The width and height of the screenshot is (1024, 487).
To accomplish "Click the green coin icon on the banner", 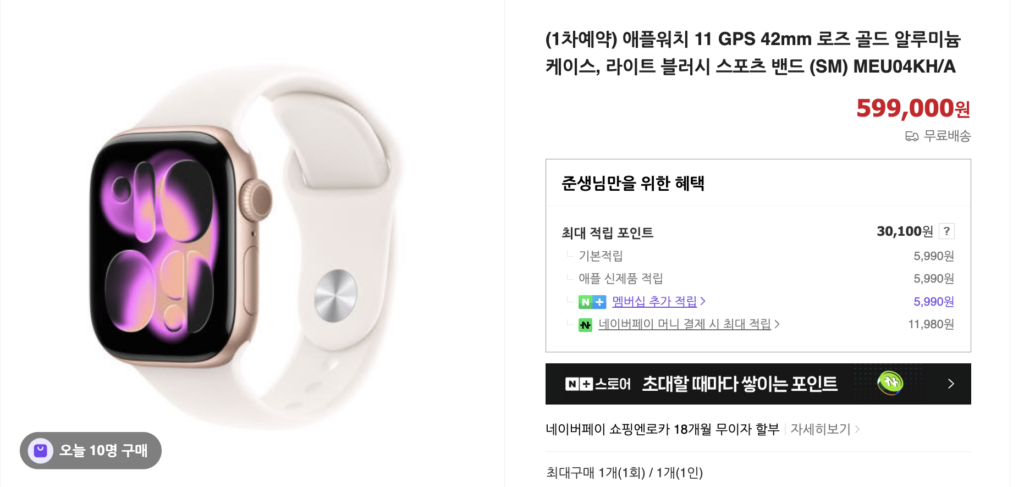I will pyautogui.click(x=890, y=383).
